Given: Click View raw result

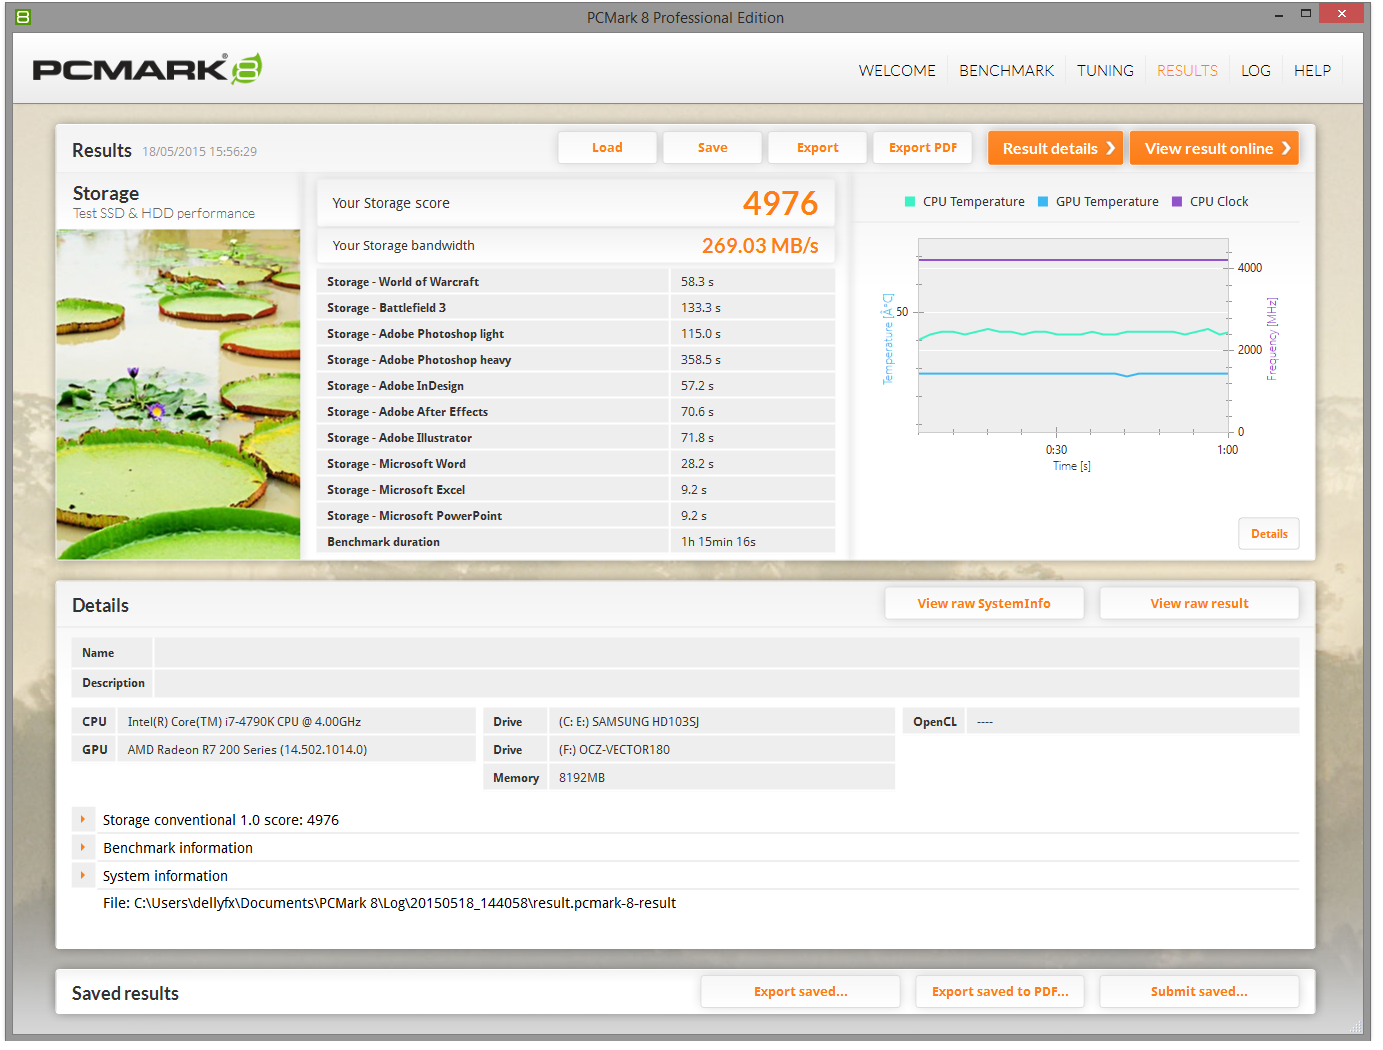Looking at the screenshot, I should click(x=1199, y=604).
